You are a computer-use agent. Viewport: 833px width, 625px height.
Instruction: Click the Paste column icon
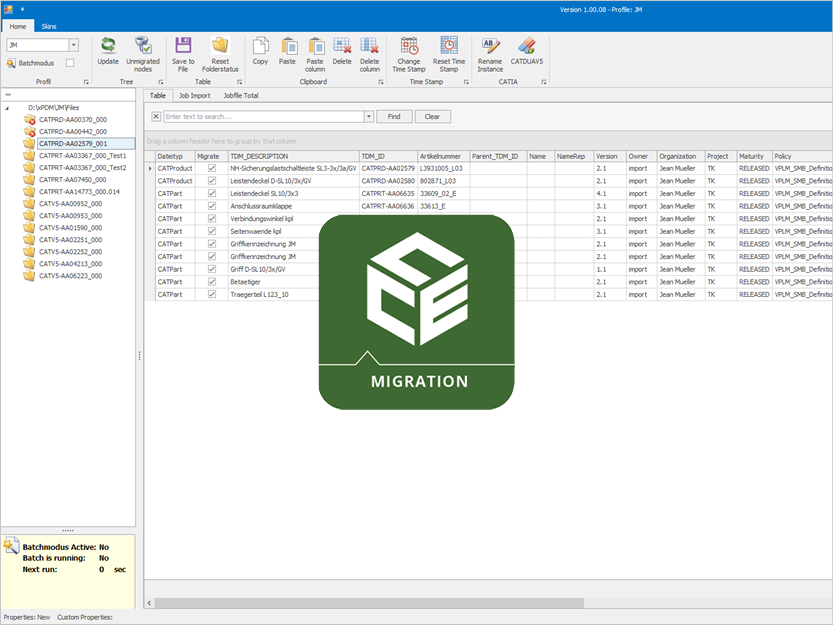pyautogui.click(x=315, y=46)
